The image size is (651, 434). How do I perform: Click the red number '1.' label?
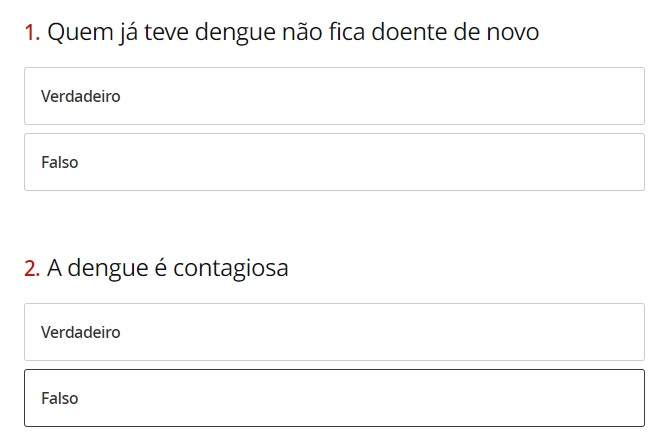coord(32,32)
